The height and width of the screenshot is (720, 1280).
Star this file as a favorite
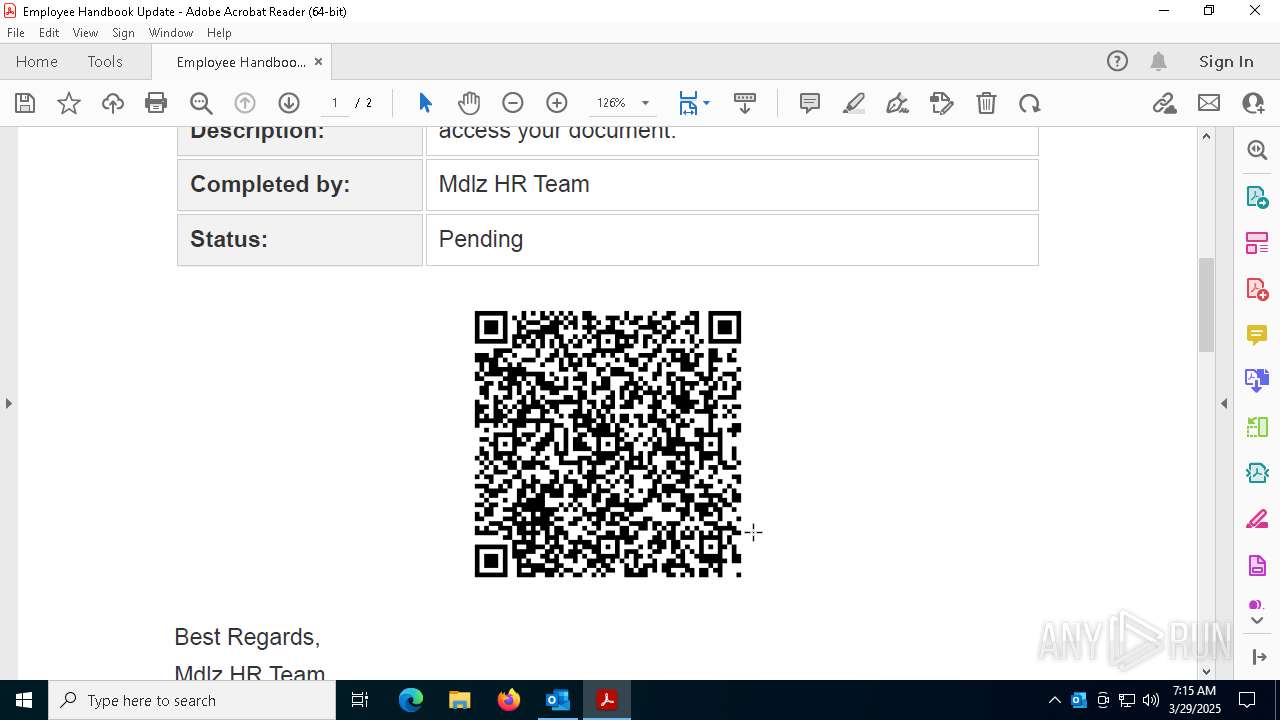[69, 103]
